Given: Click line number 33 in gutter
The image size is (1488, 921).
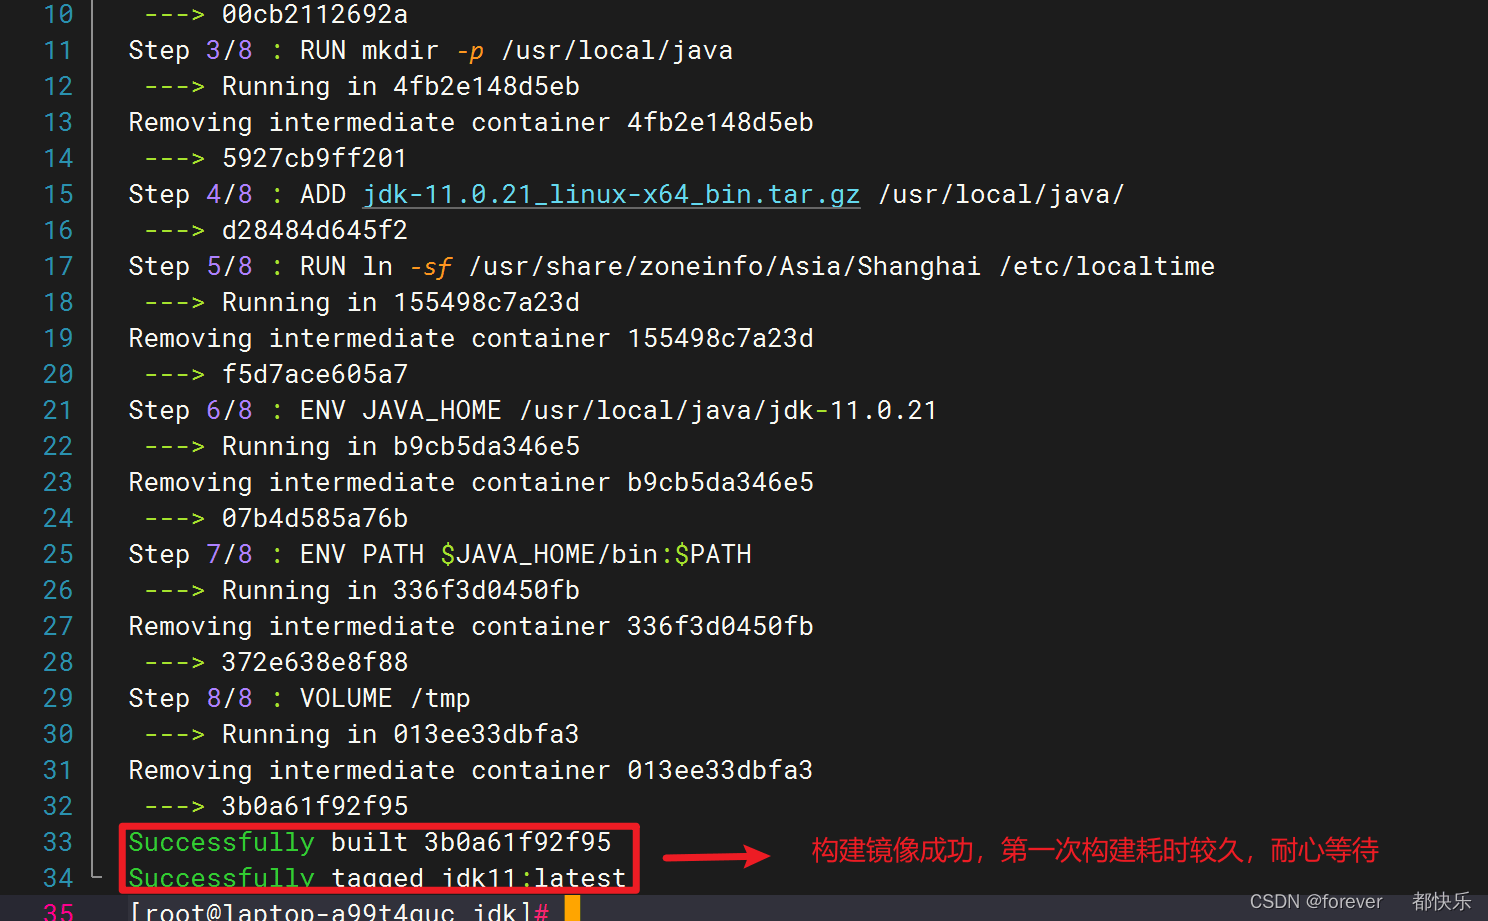Looking at the screenshot, I should pos(58,842).
